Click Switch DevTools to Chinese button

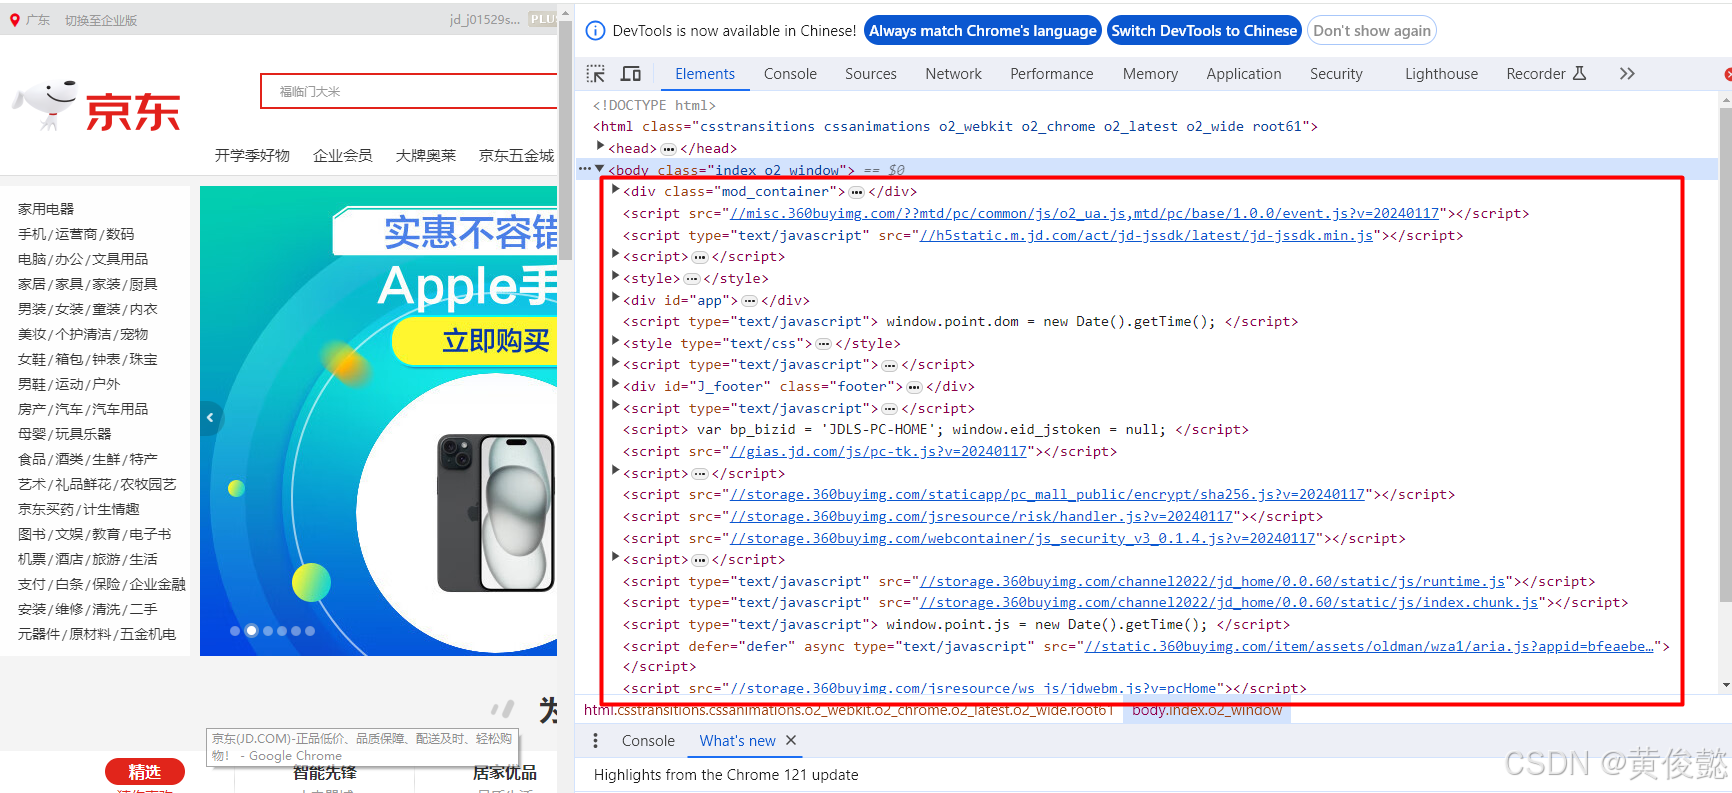[x=1204, y=31]
